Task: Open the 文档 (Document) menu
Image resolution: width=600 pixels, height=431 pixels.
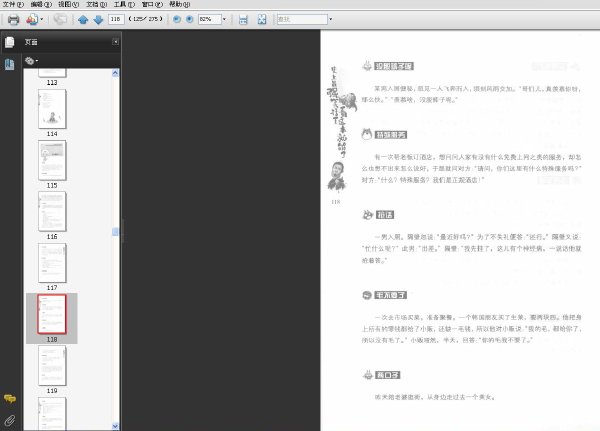Action: 96,4
